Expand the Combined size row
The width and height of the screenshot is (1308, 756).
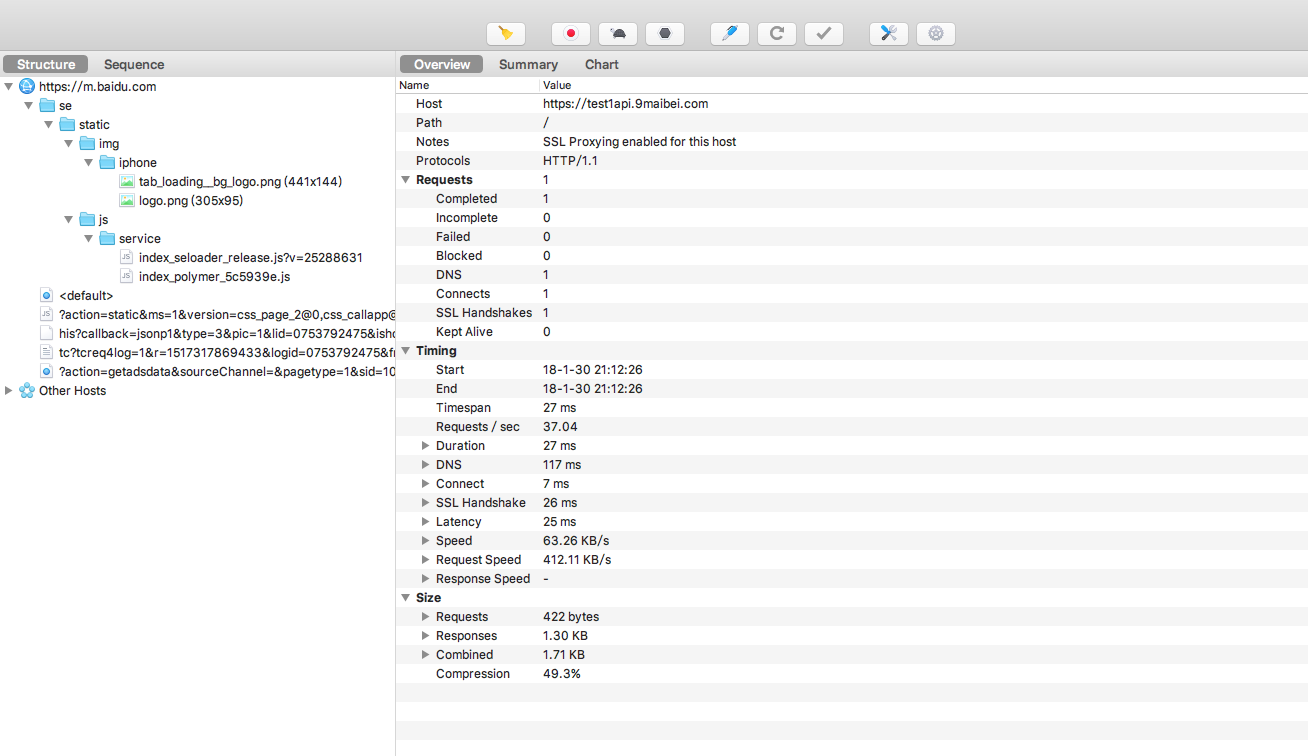pyautogui.click(x=426, y=655)
